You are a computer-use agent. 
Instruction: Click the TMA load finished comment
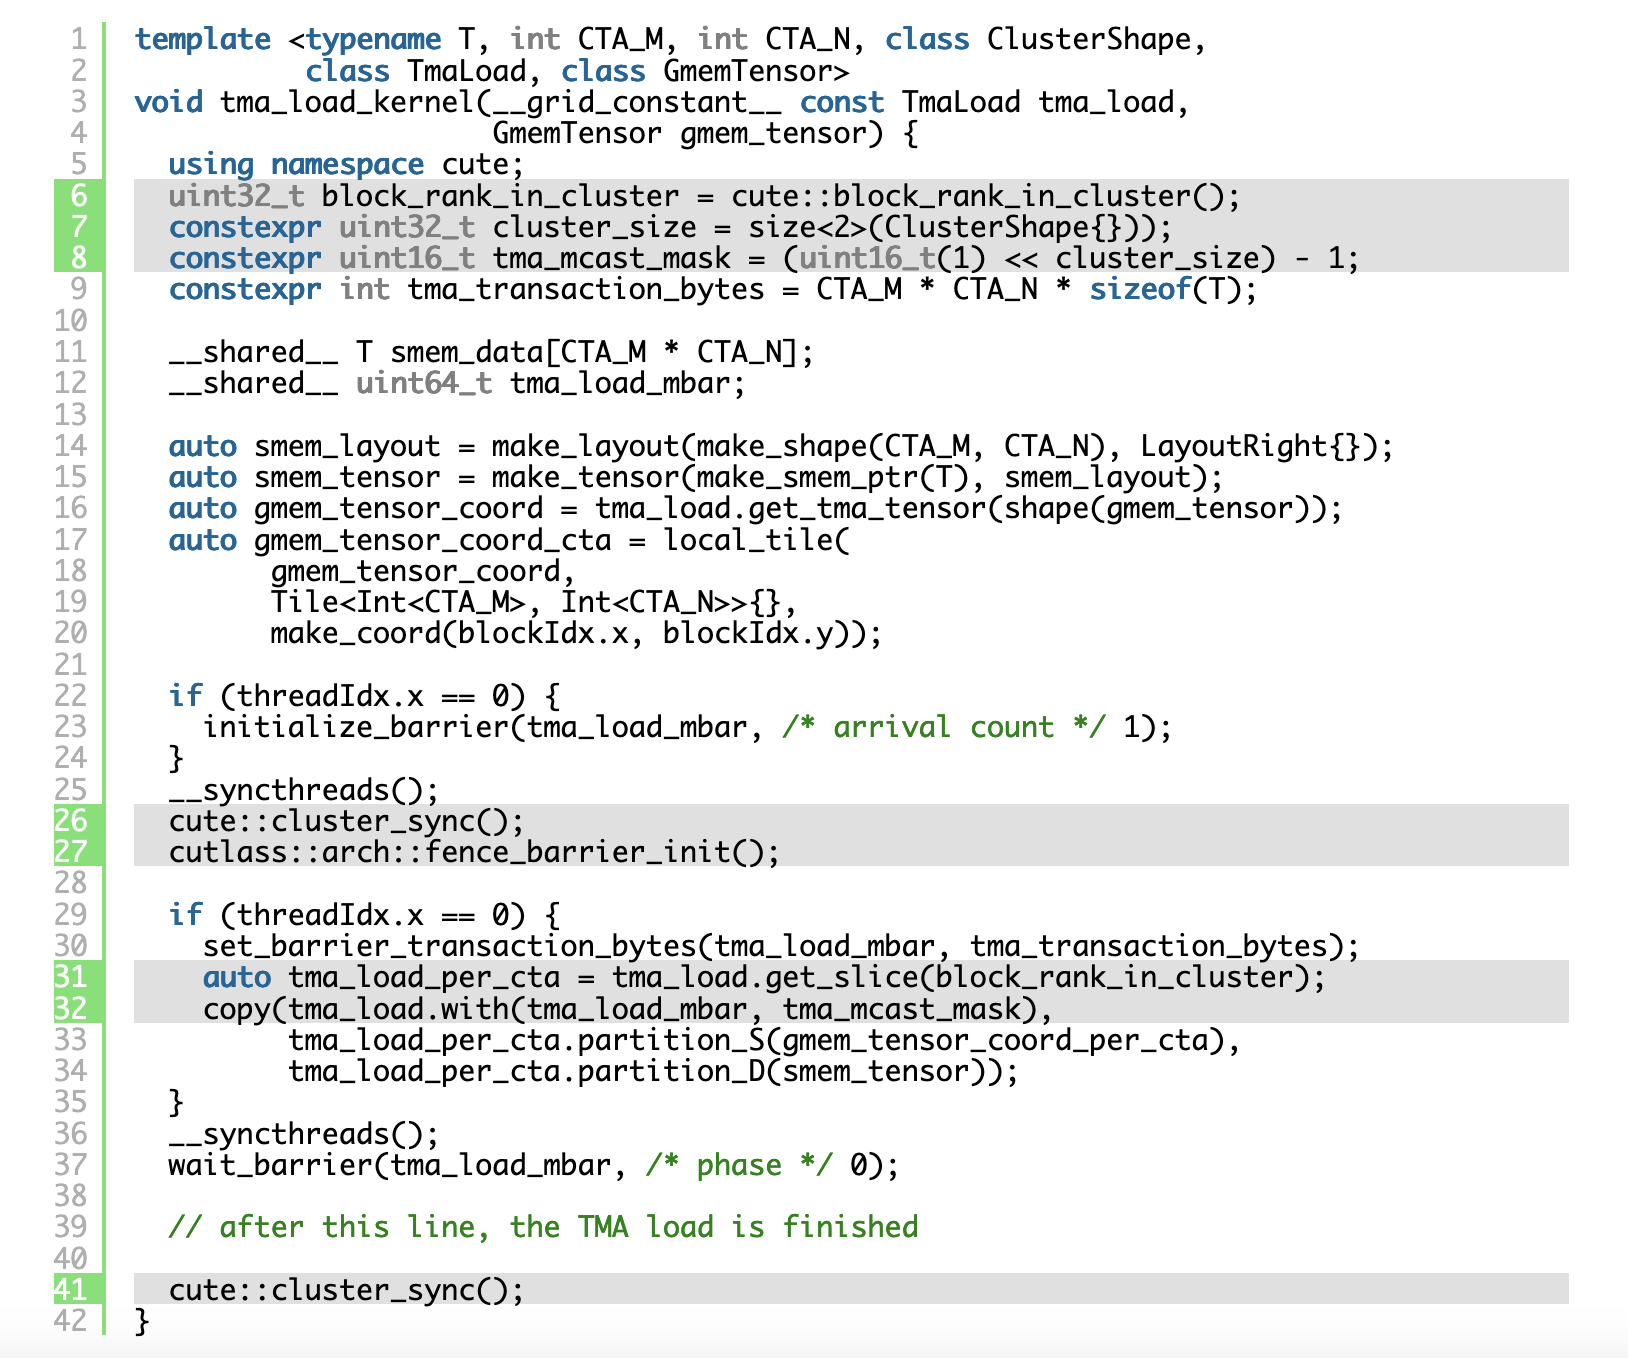pyautogui.click(x=545, y=1227)
